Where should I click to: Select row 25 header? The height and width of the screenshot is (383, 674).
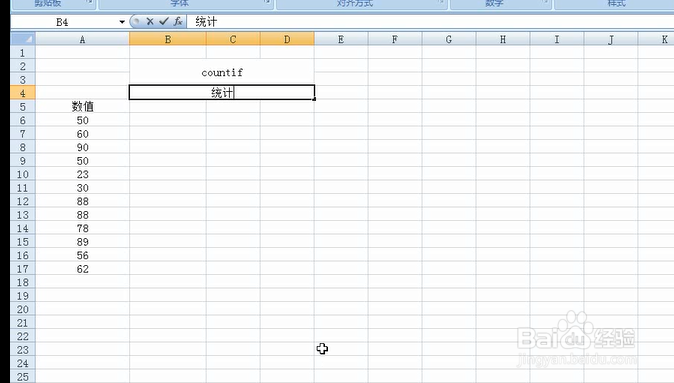[23, 377]
